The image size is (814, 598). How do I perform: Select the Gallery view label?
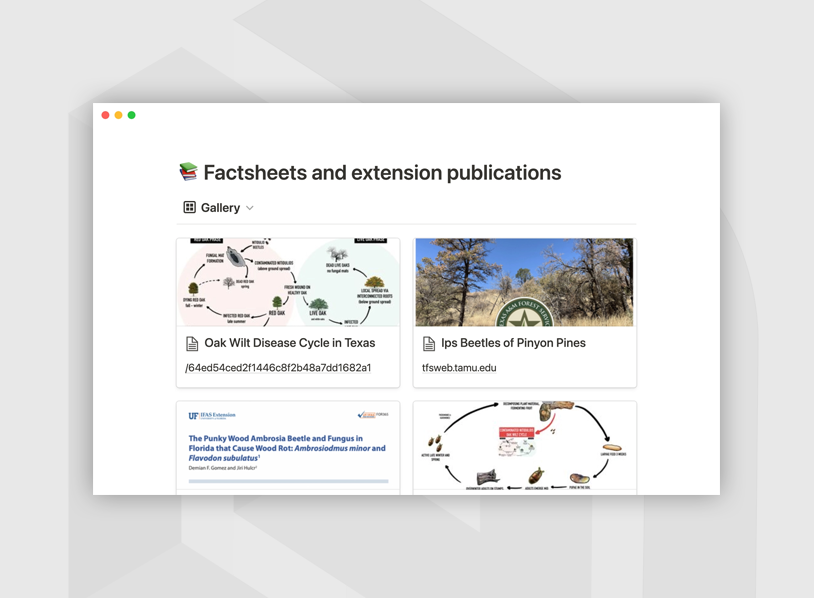point(220,208)
